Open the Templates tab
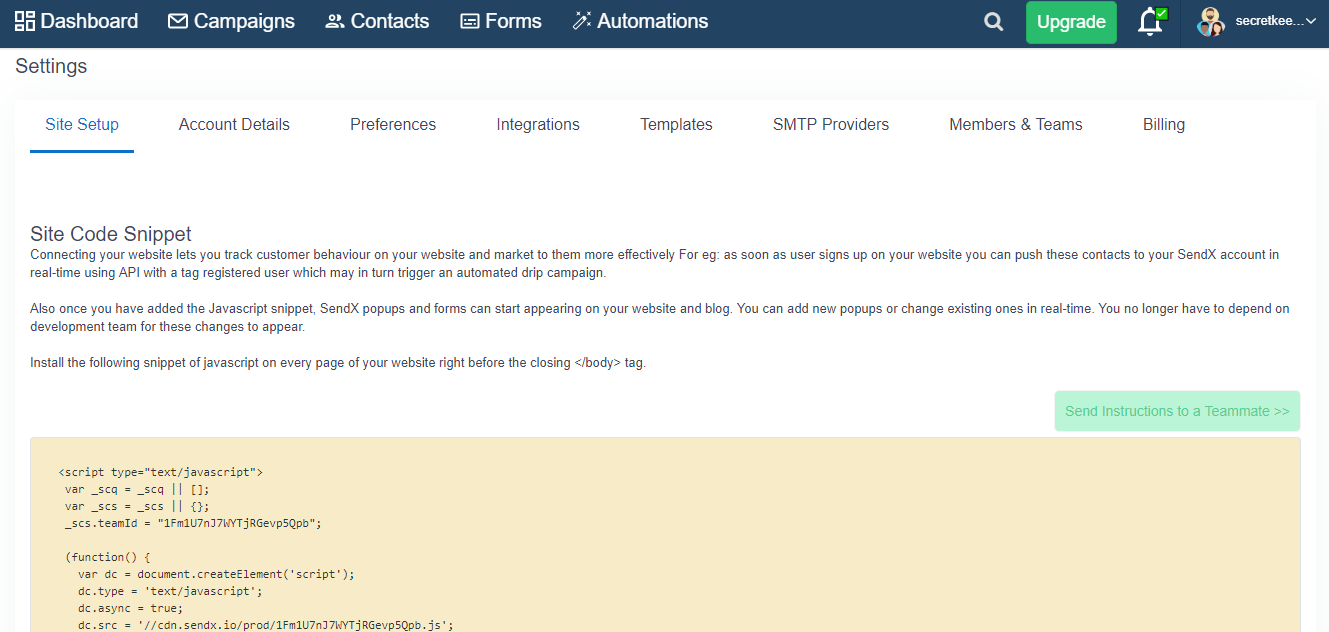1329x632 pixels. [x=676, y=125]
